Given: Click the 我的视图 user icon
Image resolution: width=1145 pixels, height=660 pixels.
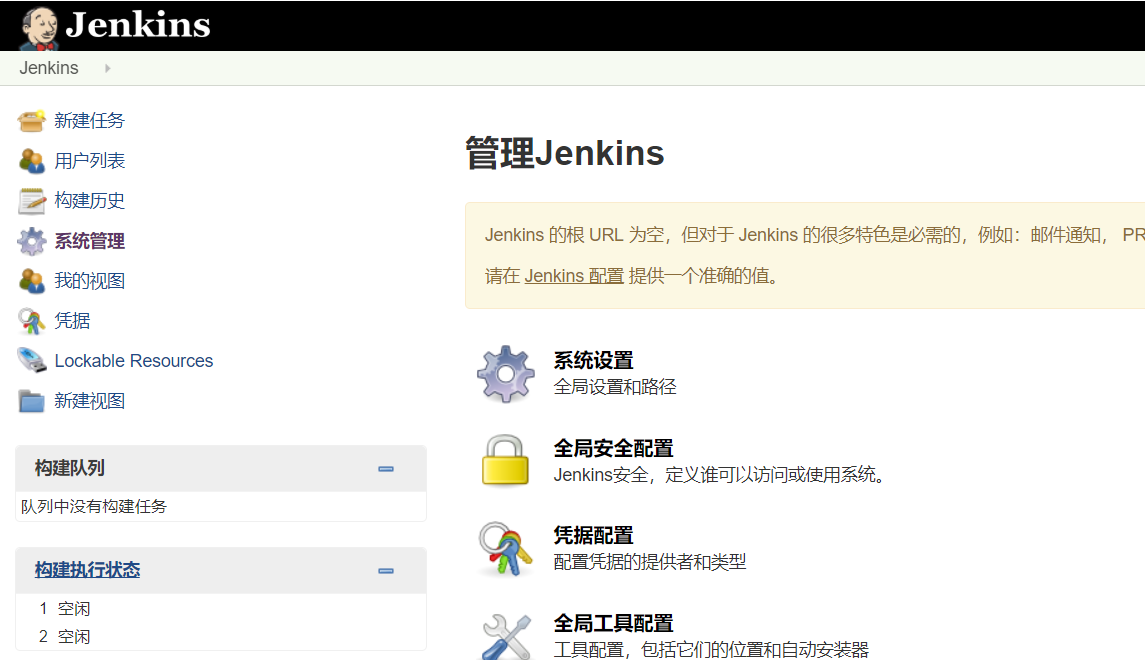Looking at the screenshot, I should (31, 281).
